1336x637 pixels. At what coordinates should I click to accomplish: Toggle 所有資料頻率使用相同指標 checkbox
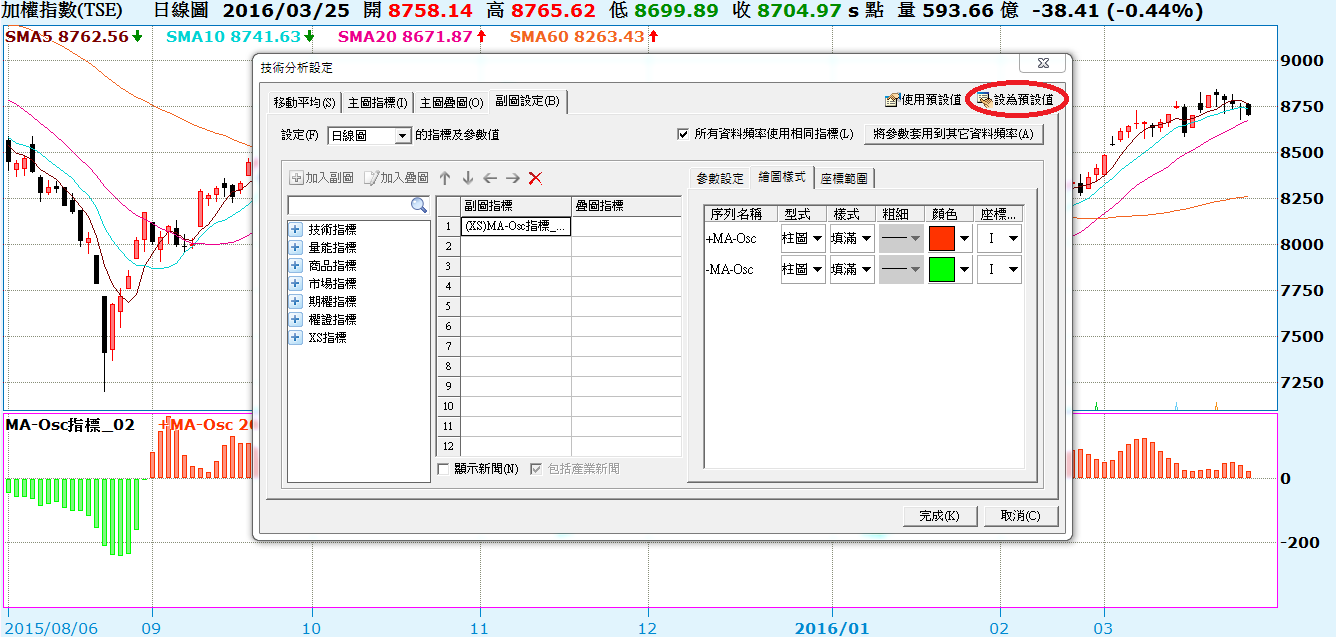pyautogui.click(x=684, y=134)
